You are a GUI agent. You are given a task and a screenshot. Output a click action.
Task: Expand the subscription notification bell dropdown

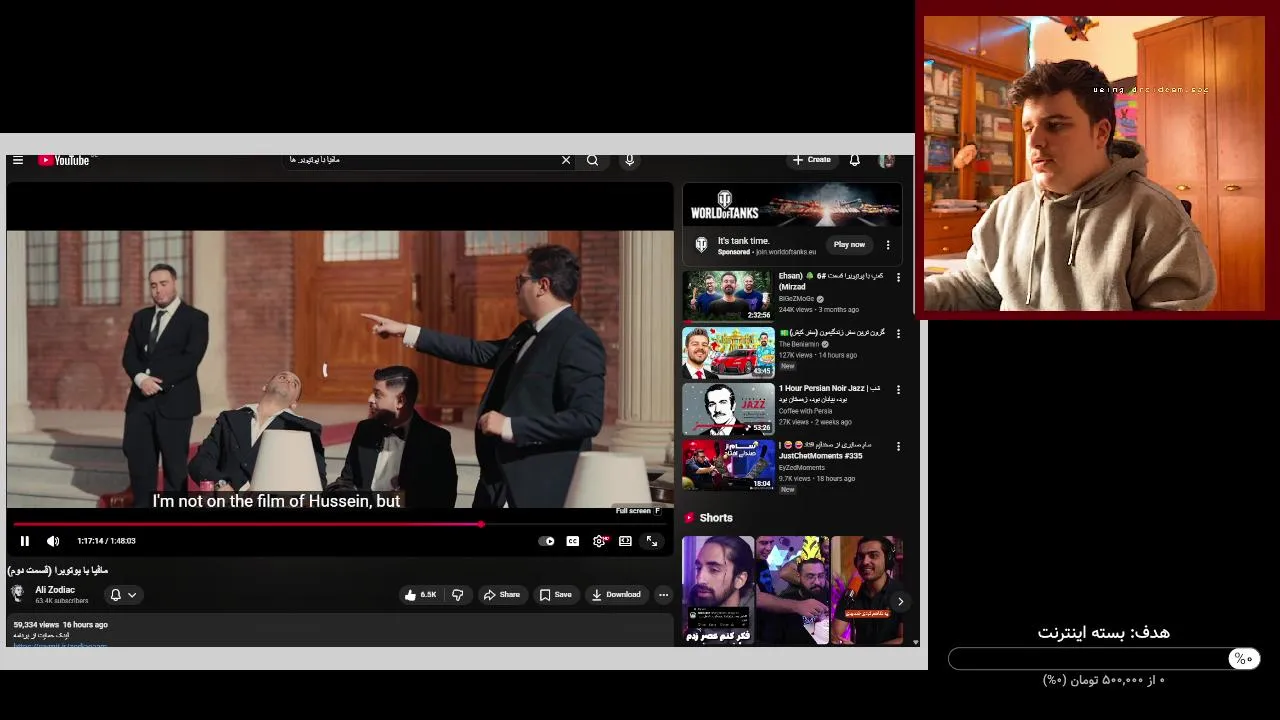click(x=123, y=595)
